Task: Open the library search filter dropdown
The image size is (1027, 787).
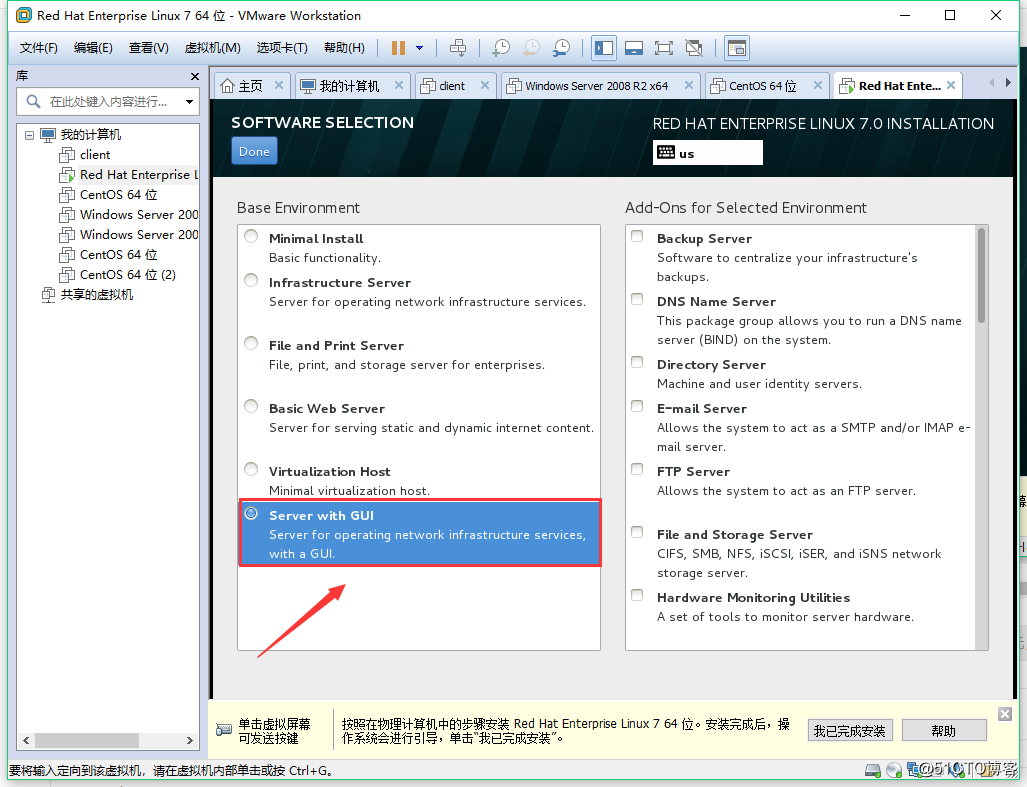Action: pos(189,101)
